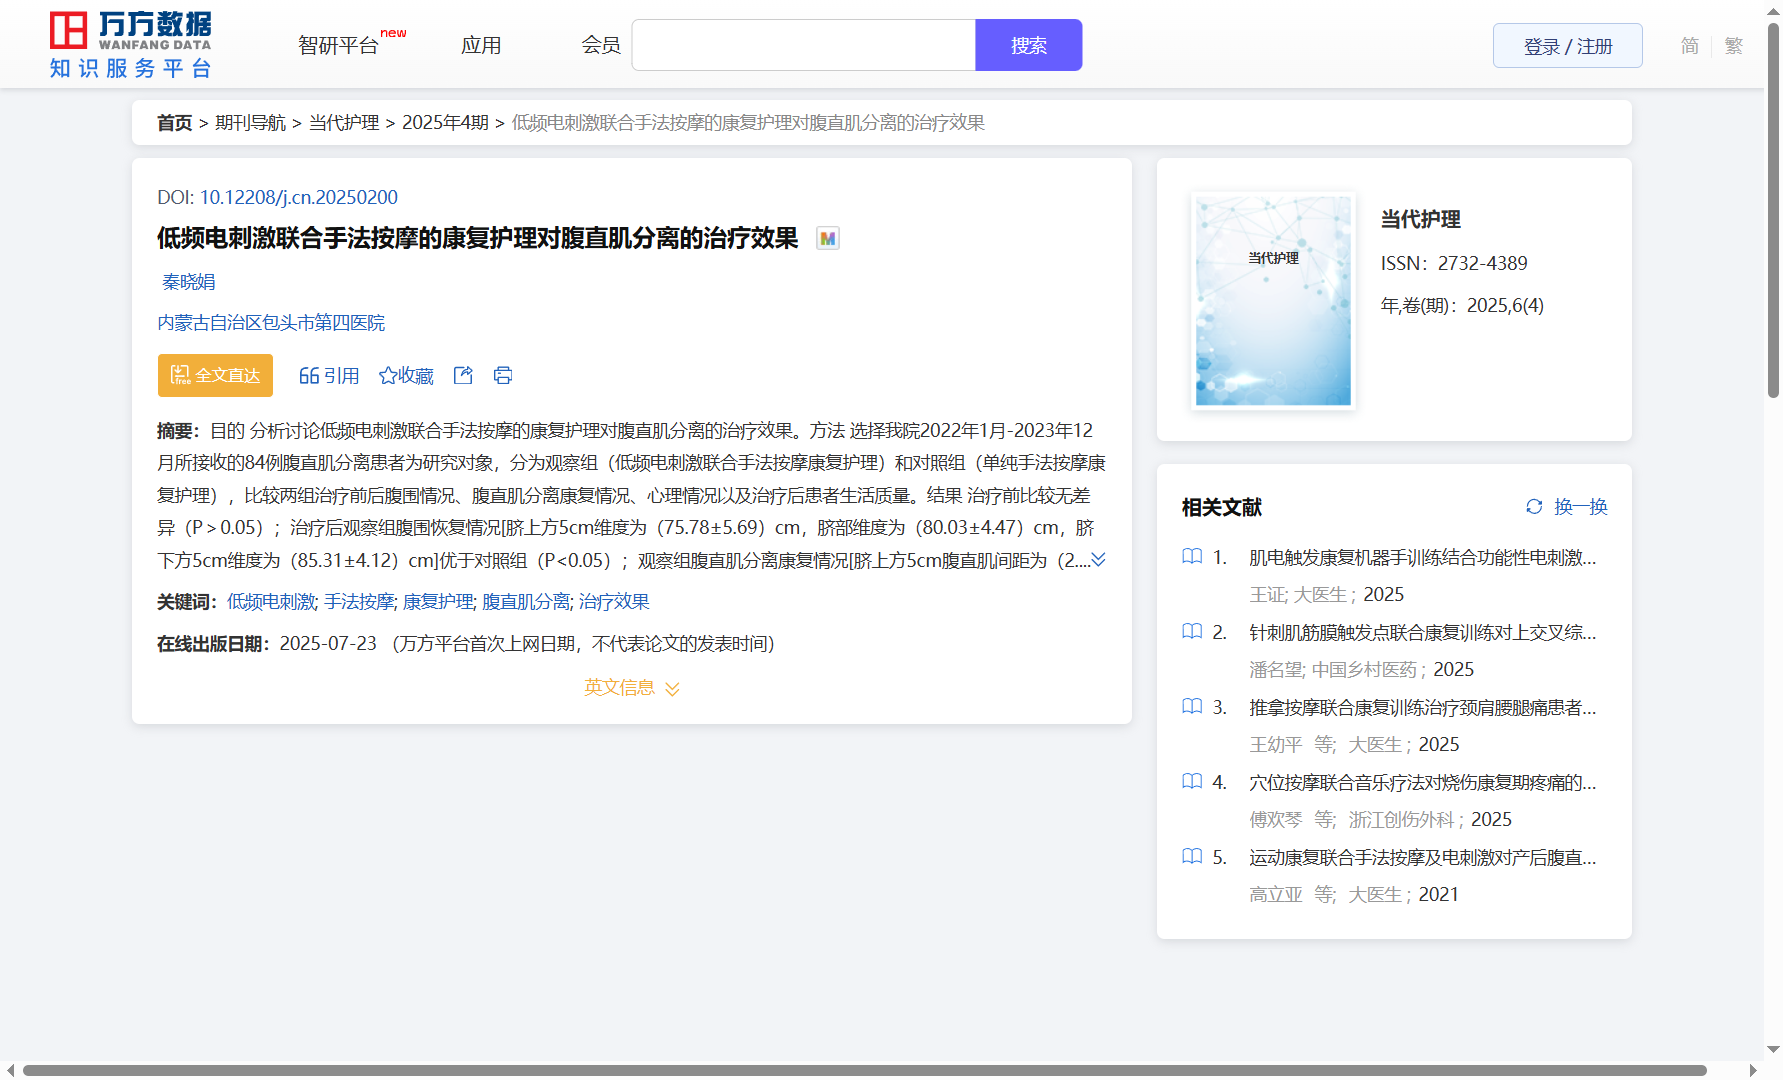
Task: Open the 会员 menu item
Action: tap(601, 46)
